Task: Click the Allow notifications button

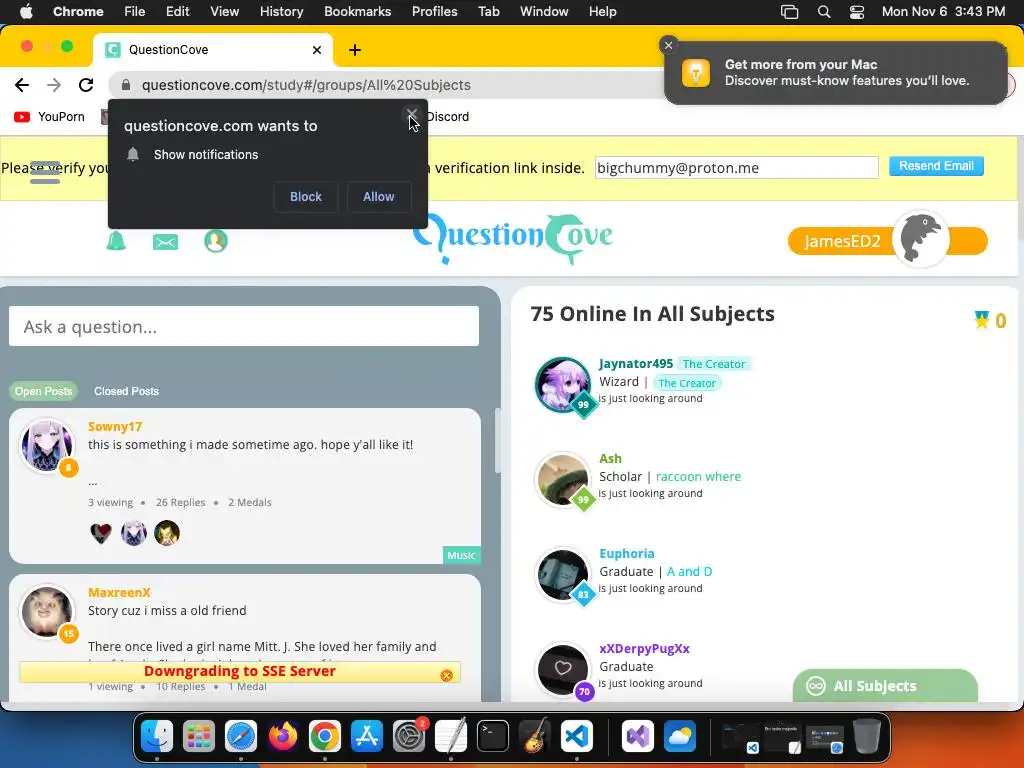Action: pyautogui.click(x=379, y=197)
